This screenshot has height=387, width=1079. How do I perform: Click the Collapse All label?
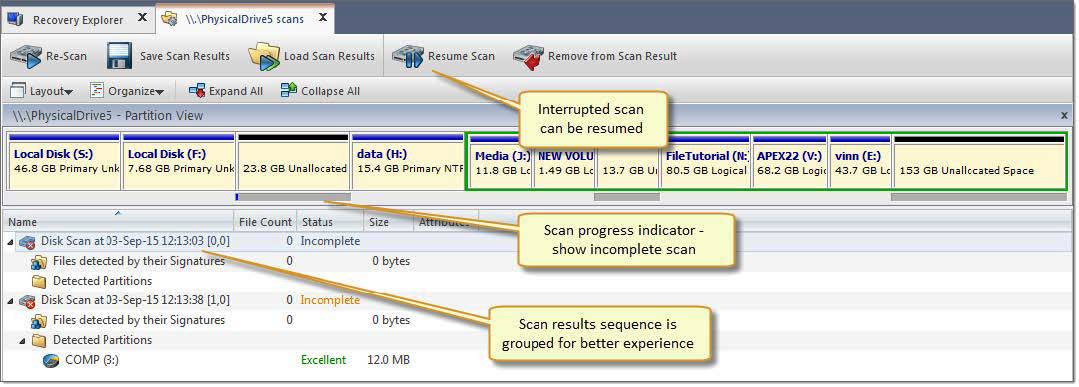click(x=330, y=91)
